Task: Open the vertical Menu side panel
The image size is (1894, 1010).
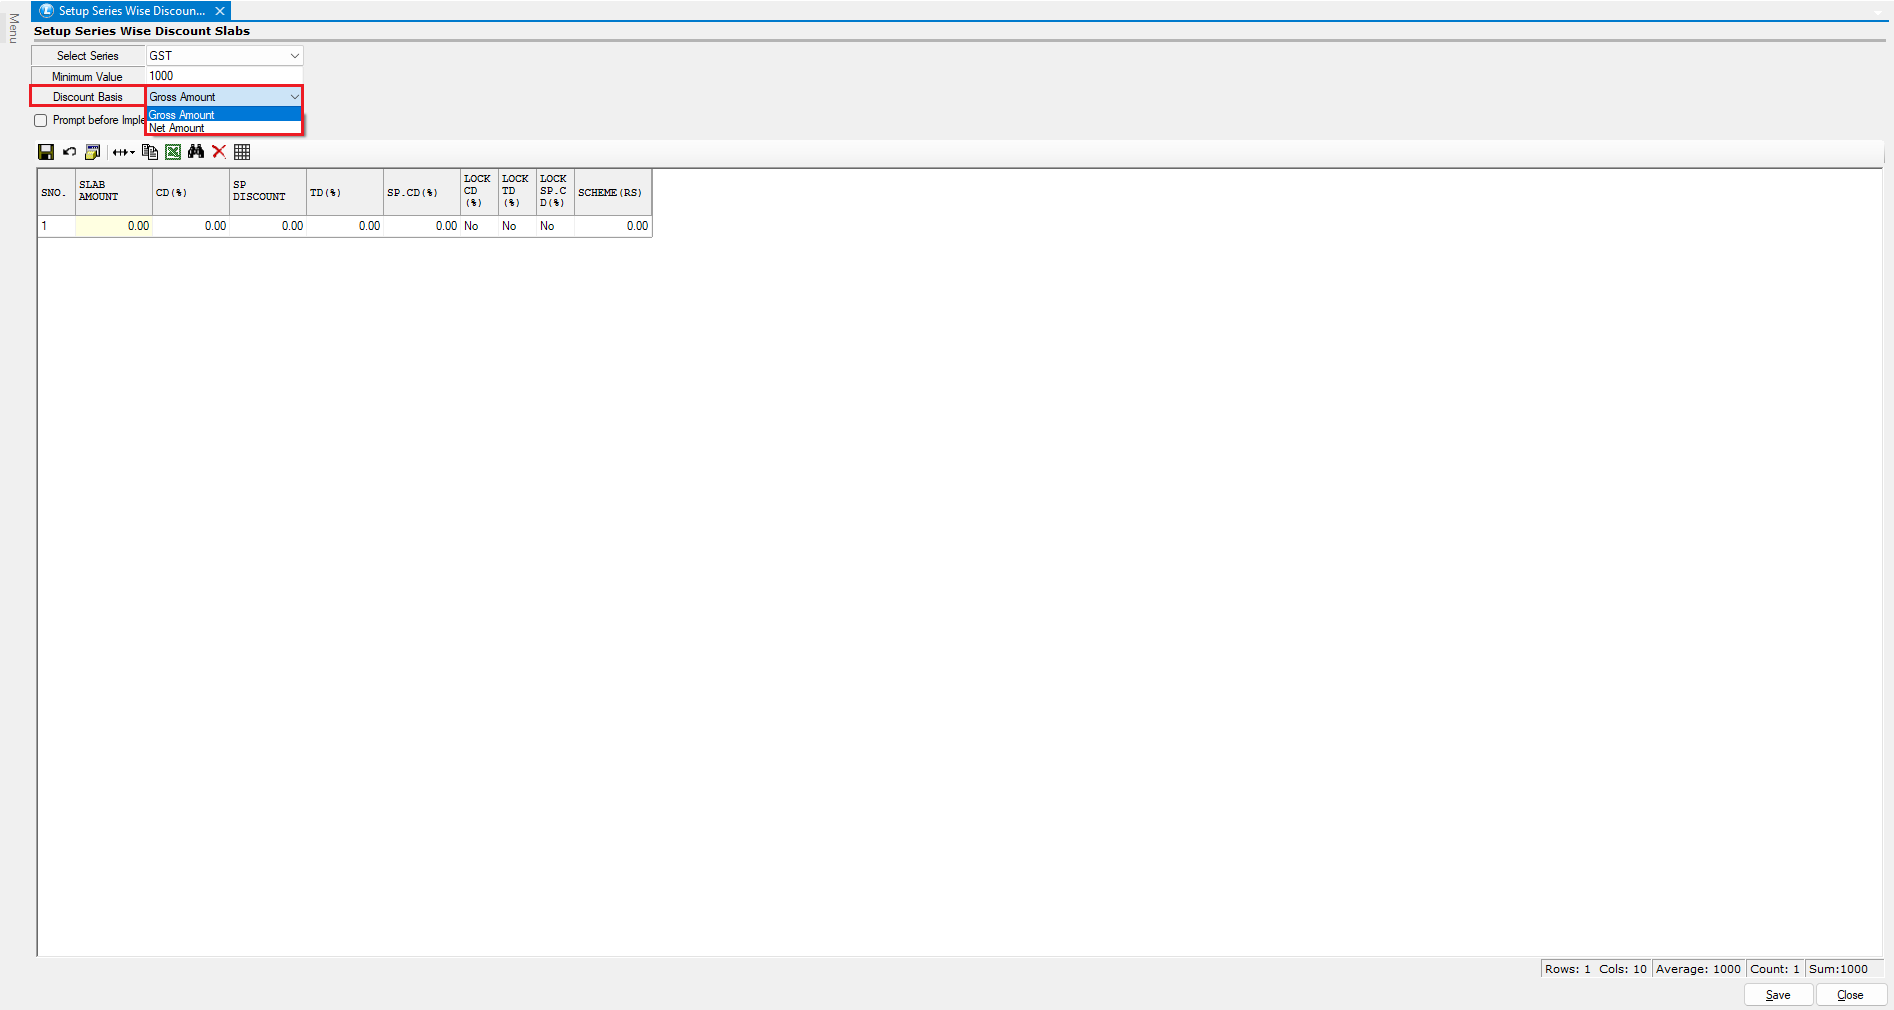Action: click(13, 28)
